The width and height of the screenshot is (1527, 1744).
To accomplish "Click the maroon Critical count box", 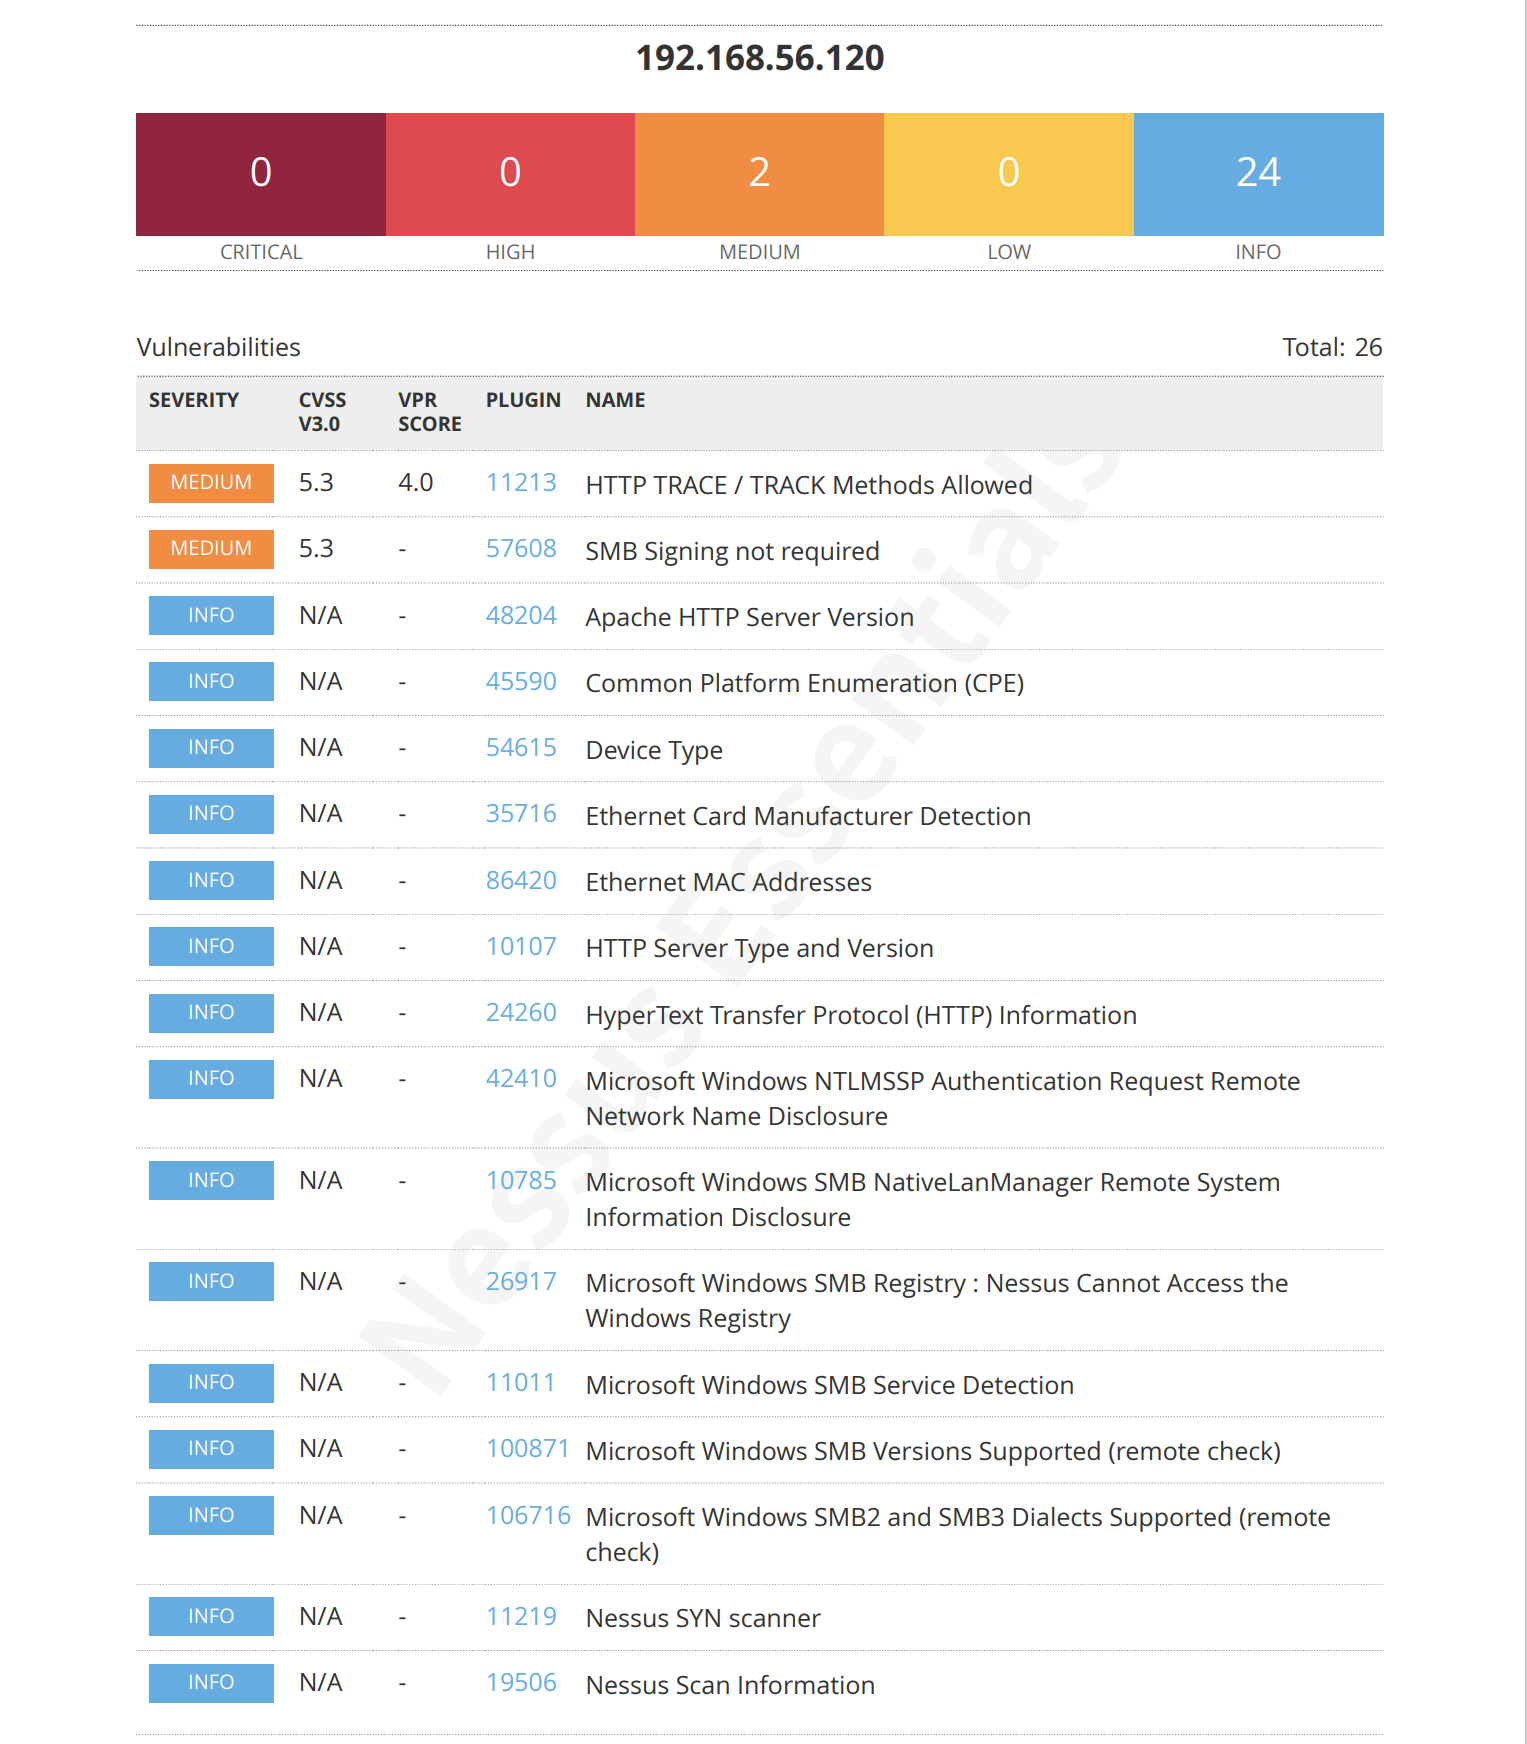I will coord(261,174).
